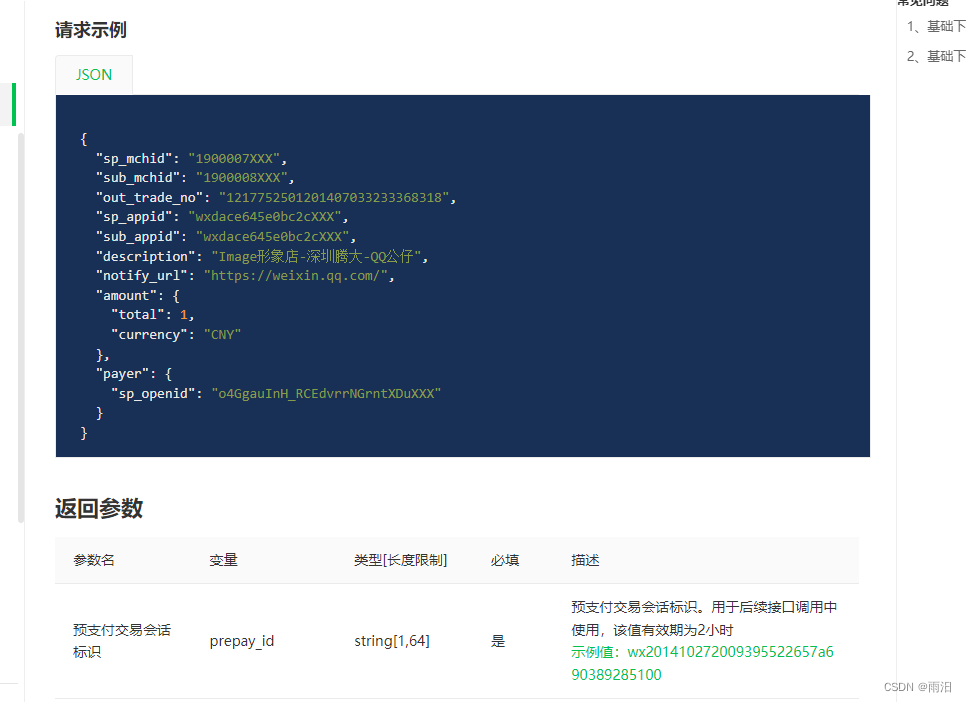Click the "currency": "CNY" line
The height and width of the screenshot is (702, 966).
coord(176,335)
